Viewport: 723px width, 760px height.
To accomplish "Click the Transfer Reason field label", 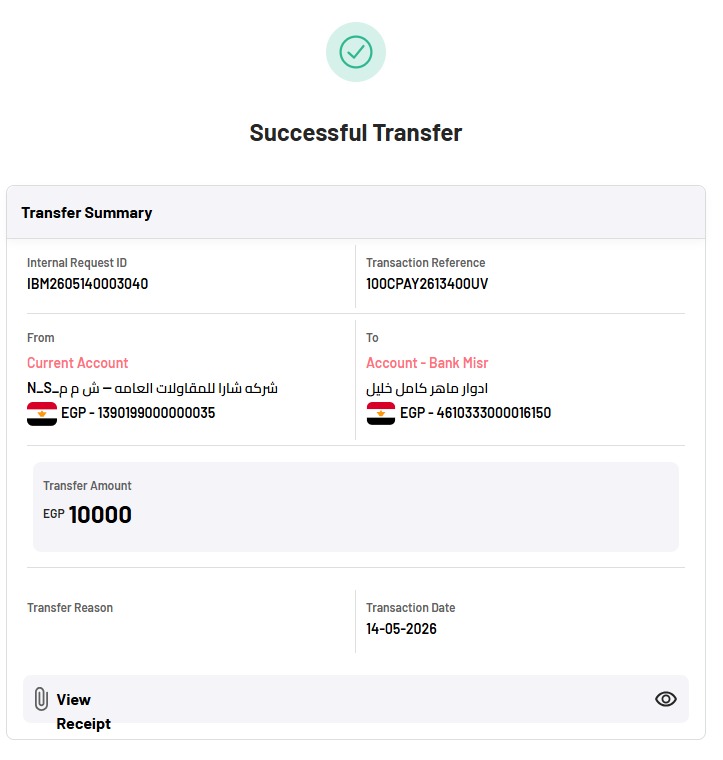I will click(x=70, y=607).
